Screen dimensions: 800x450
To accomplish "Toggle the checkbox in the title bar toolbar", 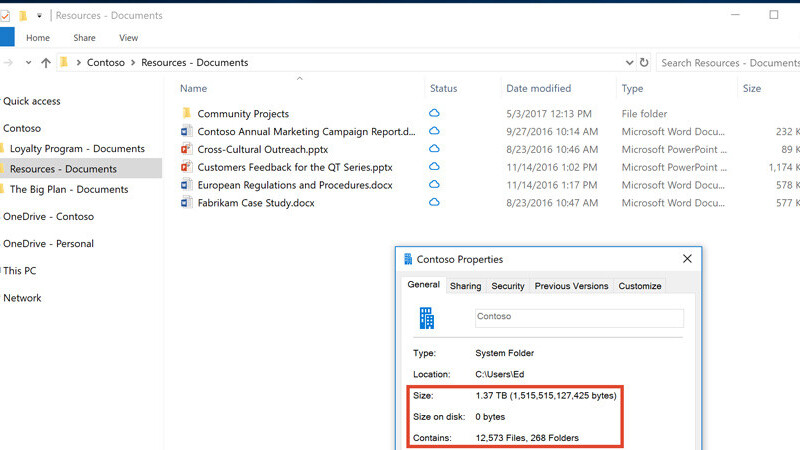I will click(5, 16).
